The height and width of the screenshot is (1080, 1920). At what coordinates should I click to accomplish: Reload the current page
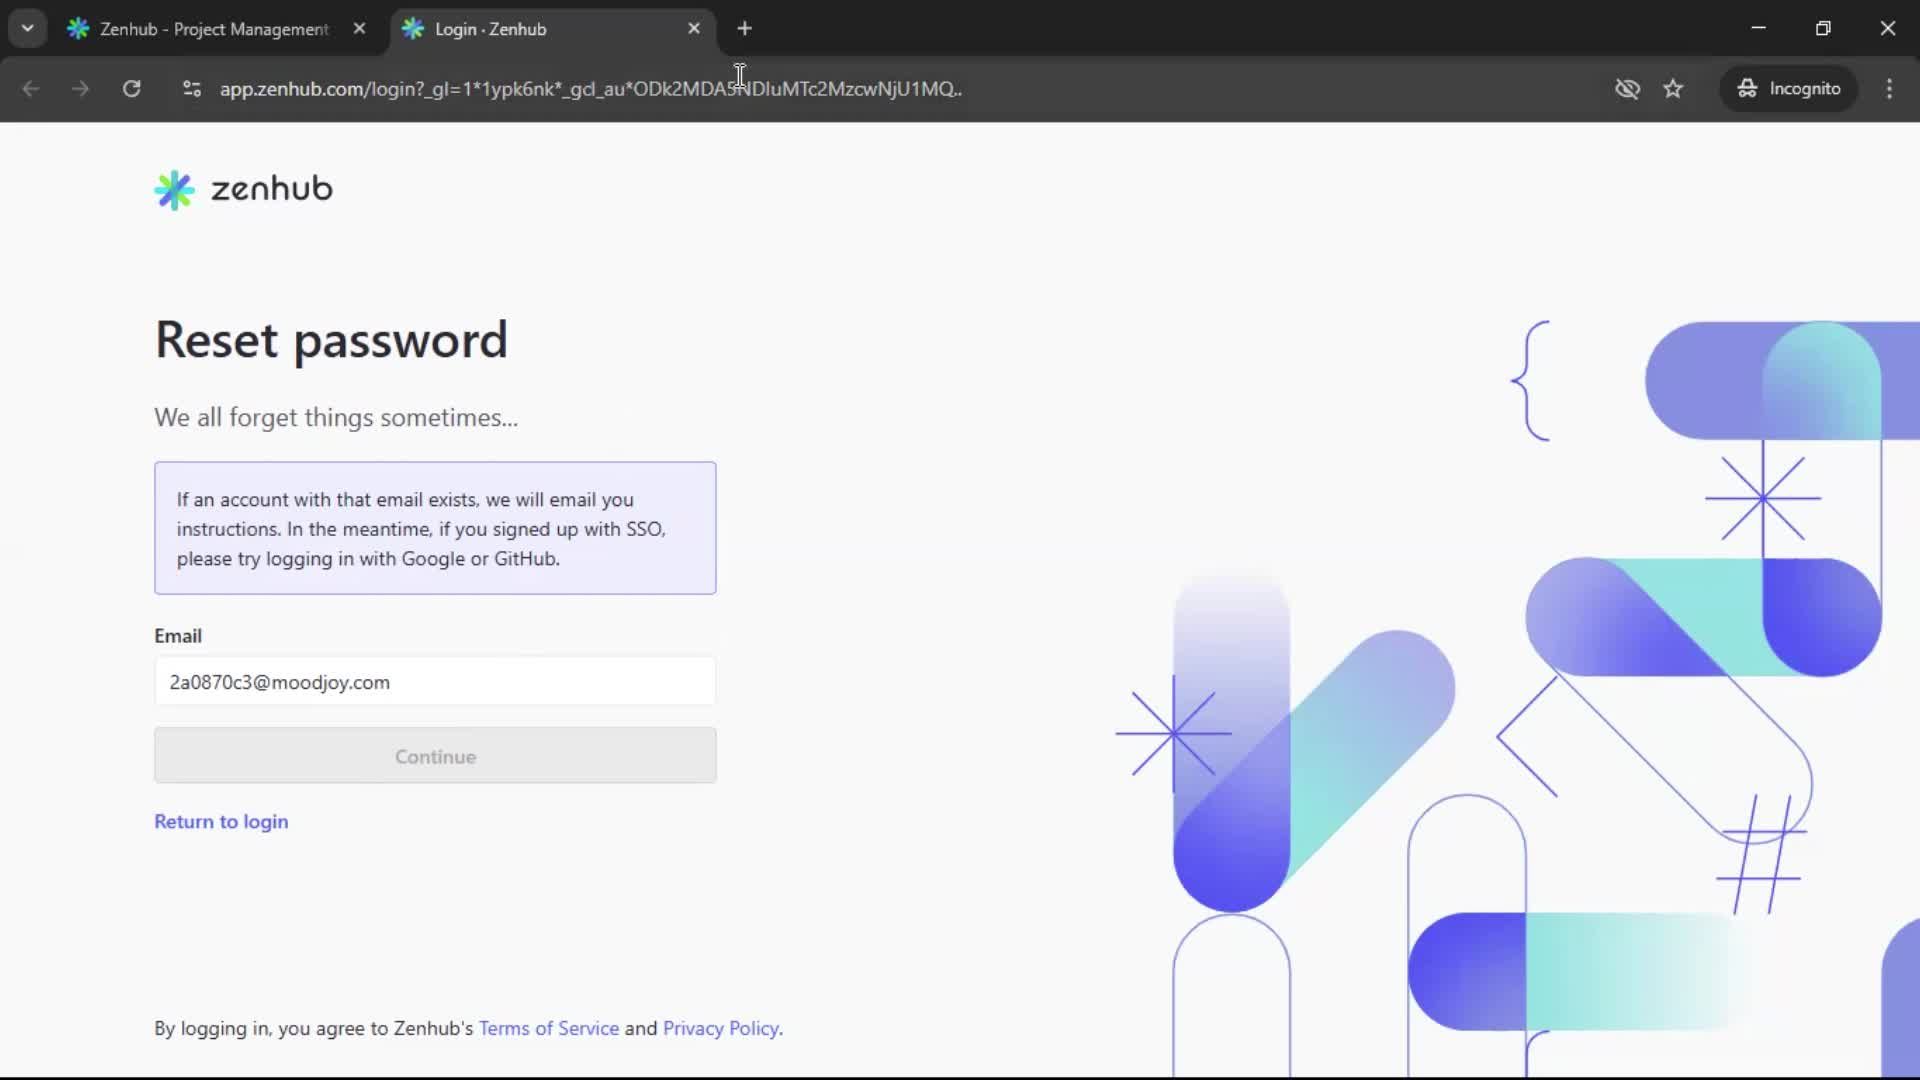click(131, 89)
